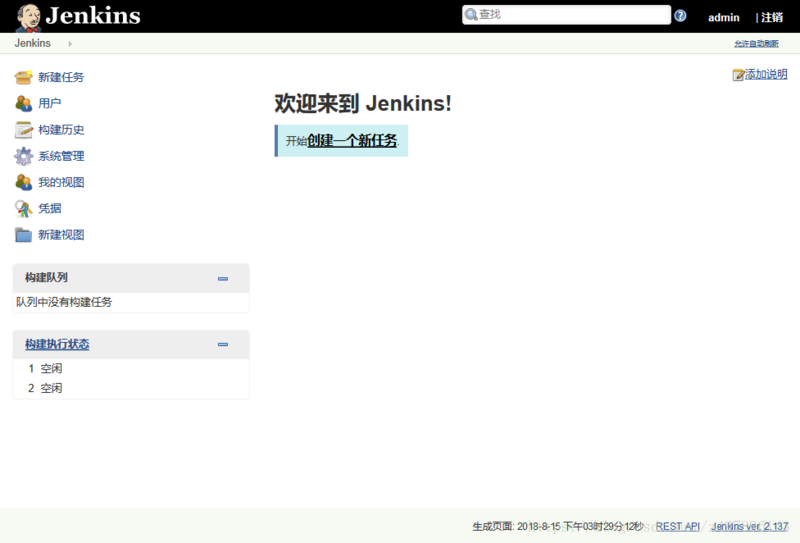The width and height of the screenshot is (800, 543).
Task: Focus the 查找 search field
Action: (566, 15)
